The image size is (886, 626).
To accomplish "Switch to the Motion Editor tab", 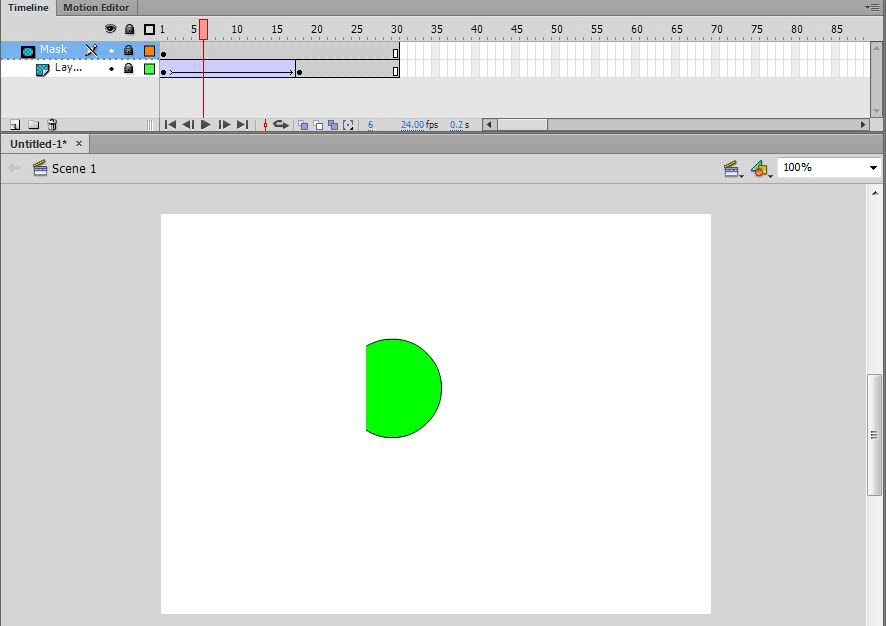I will click(95, 6).
